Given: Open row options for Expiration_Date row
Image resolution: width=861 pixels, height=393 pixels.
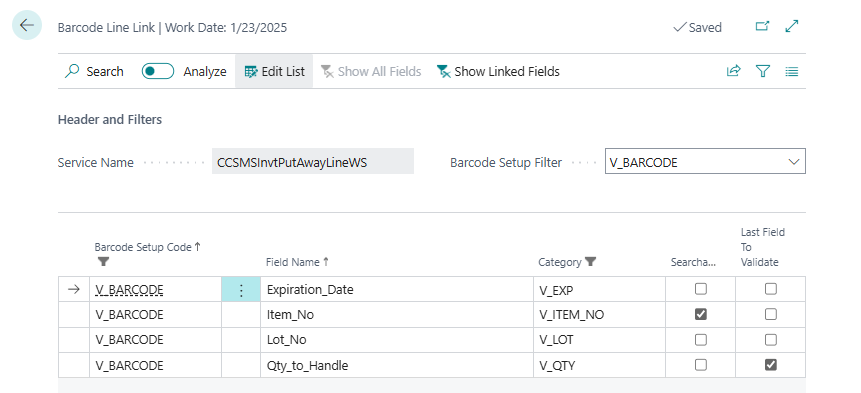Looking at the screenshot, I should pyautogui.click(x=241, y=289).
